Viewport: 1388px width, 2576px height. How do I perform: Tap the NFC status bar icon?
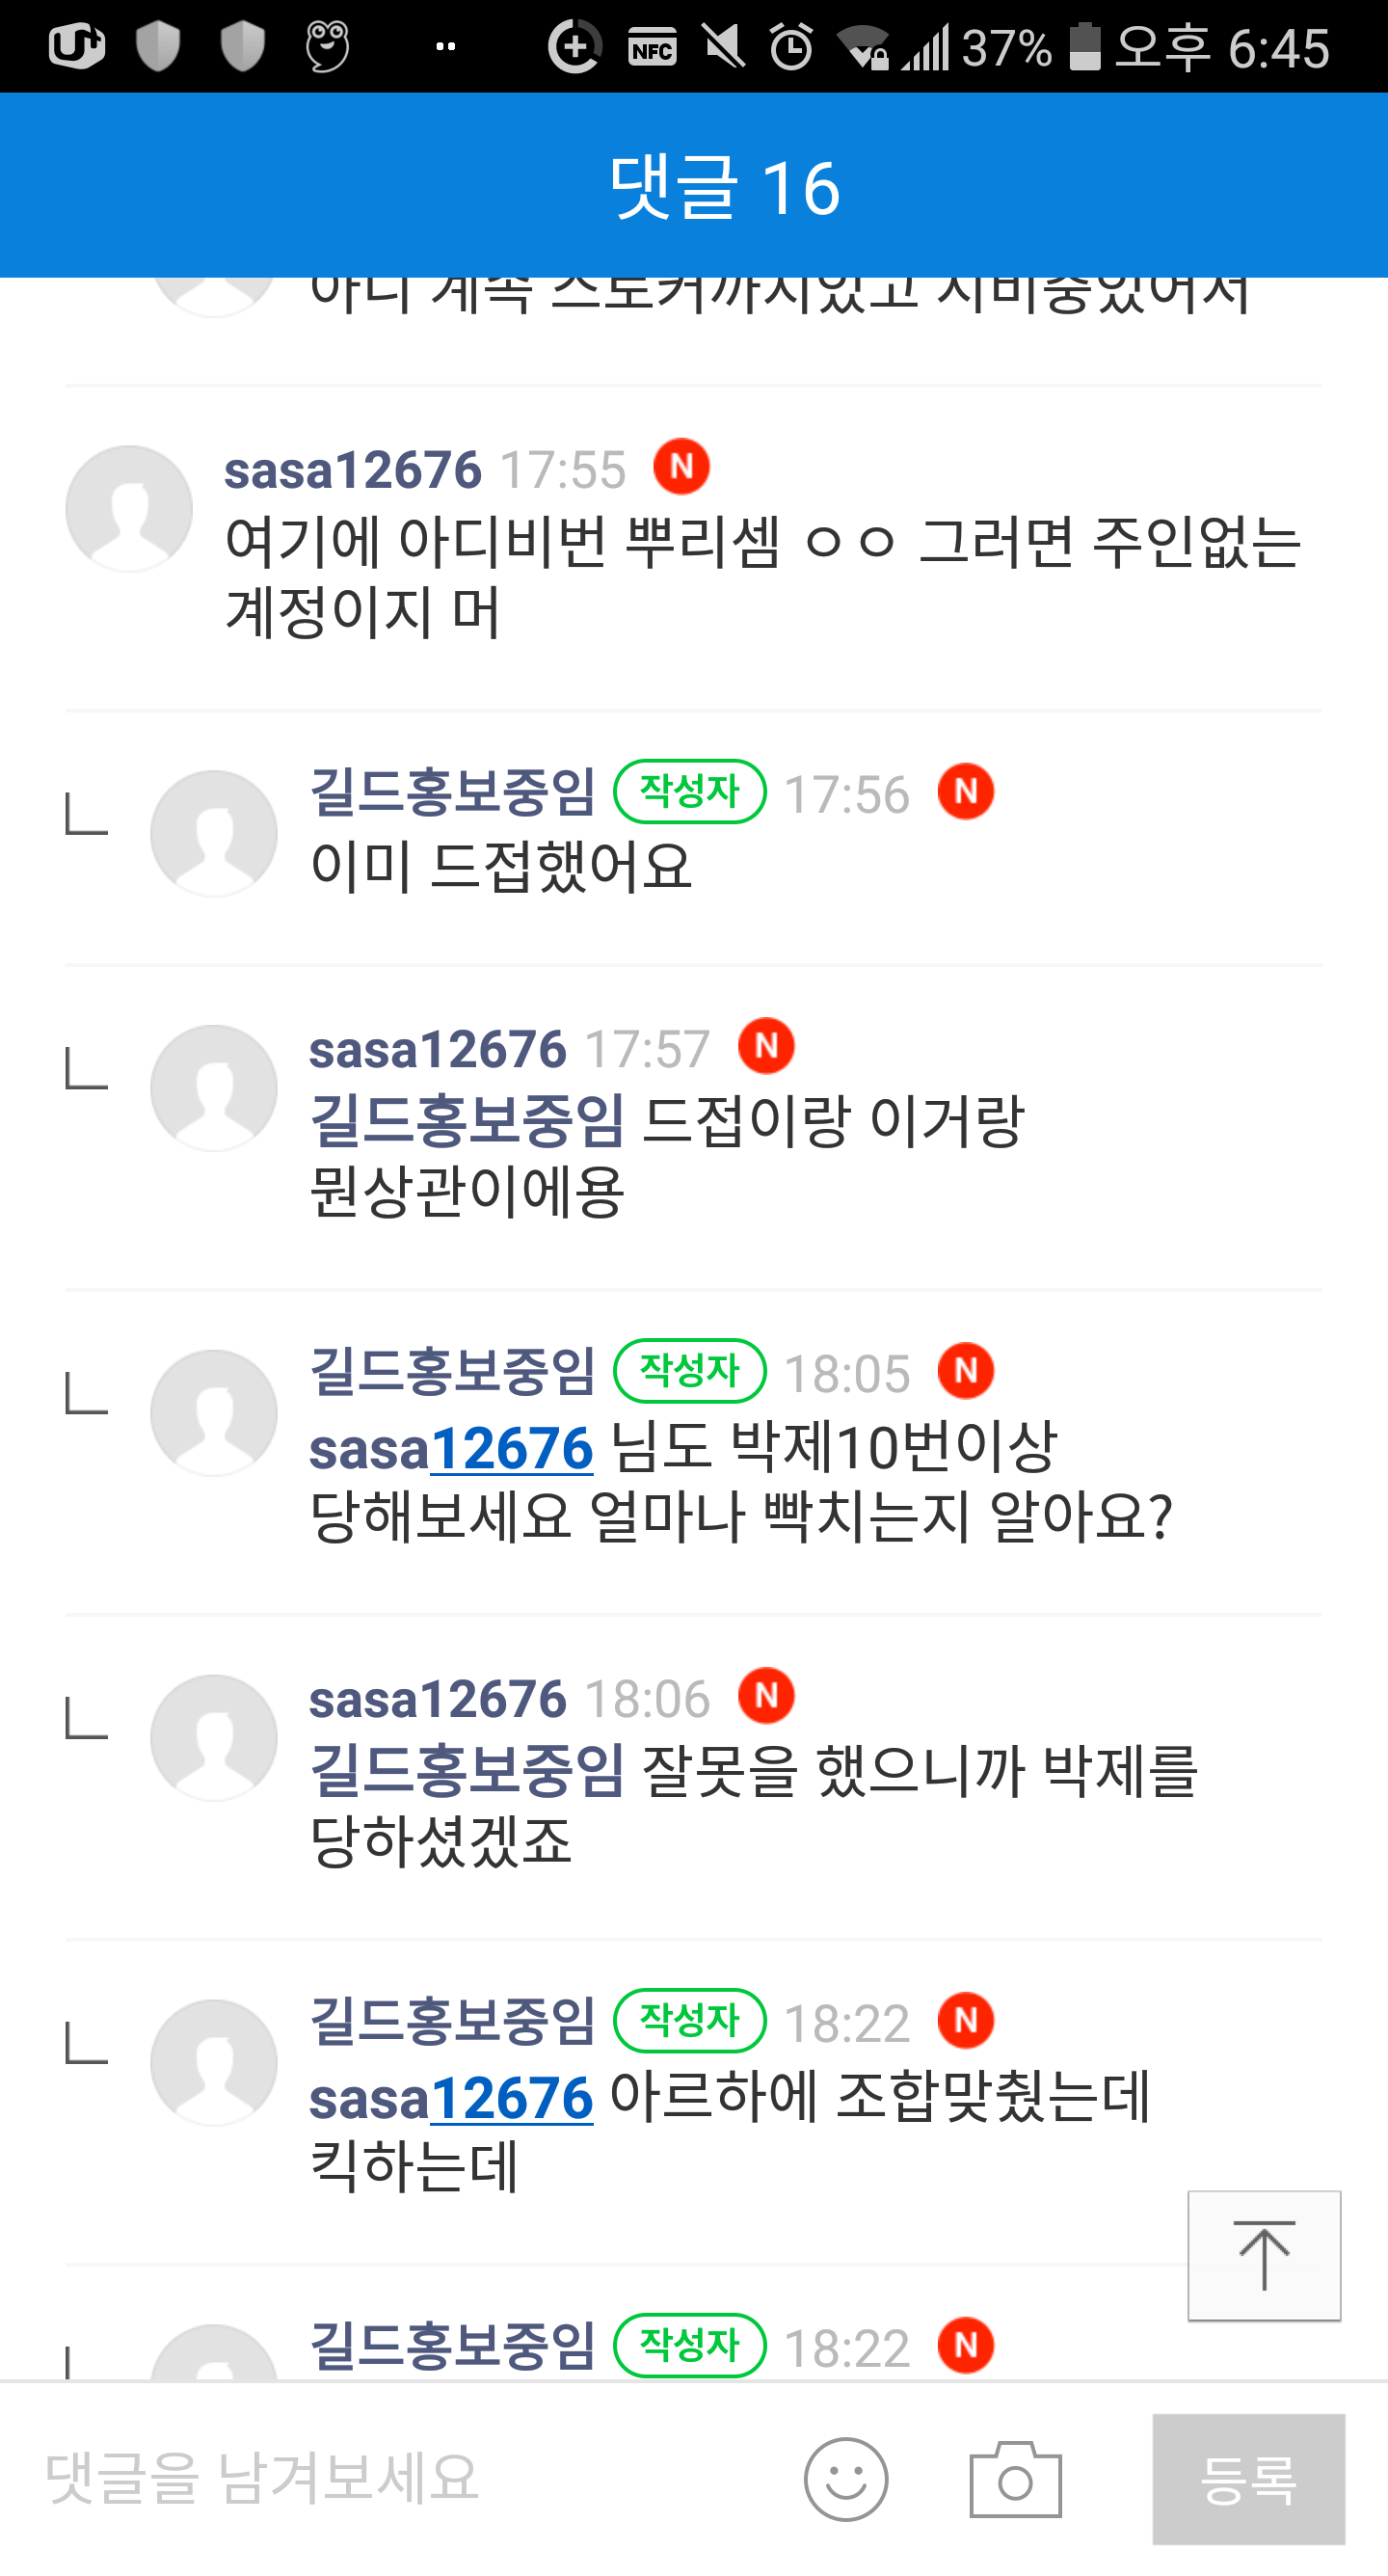[x=652, y=47]
